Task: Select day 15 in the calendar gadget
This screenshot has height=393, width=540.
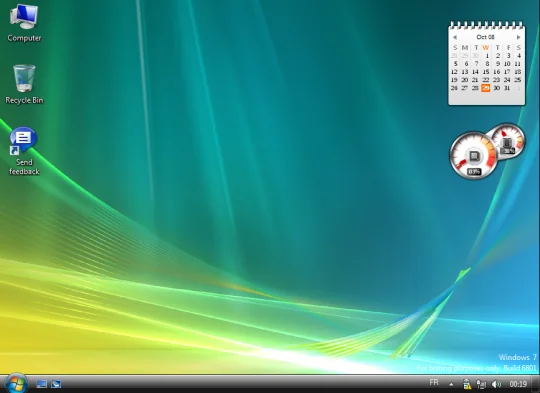Action: pyautogui.click(x=486, y=72)
